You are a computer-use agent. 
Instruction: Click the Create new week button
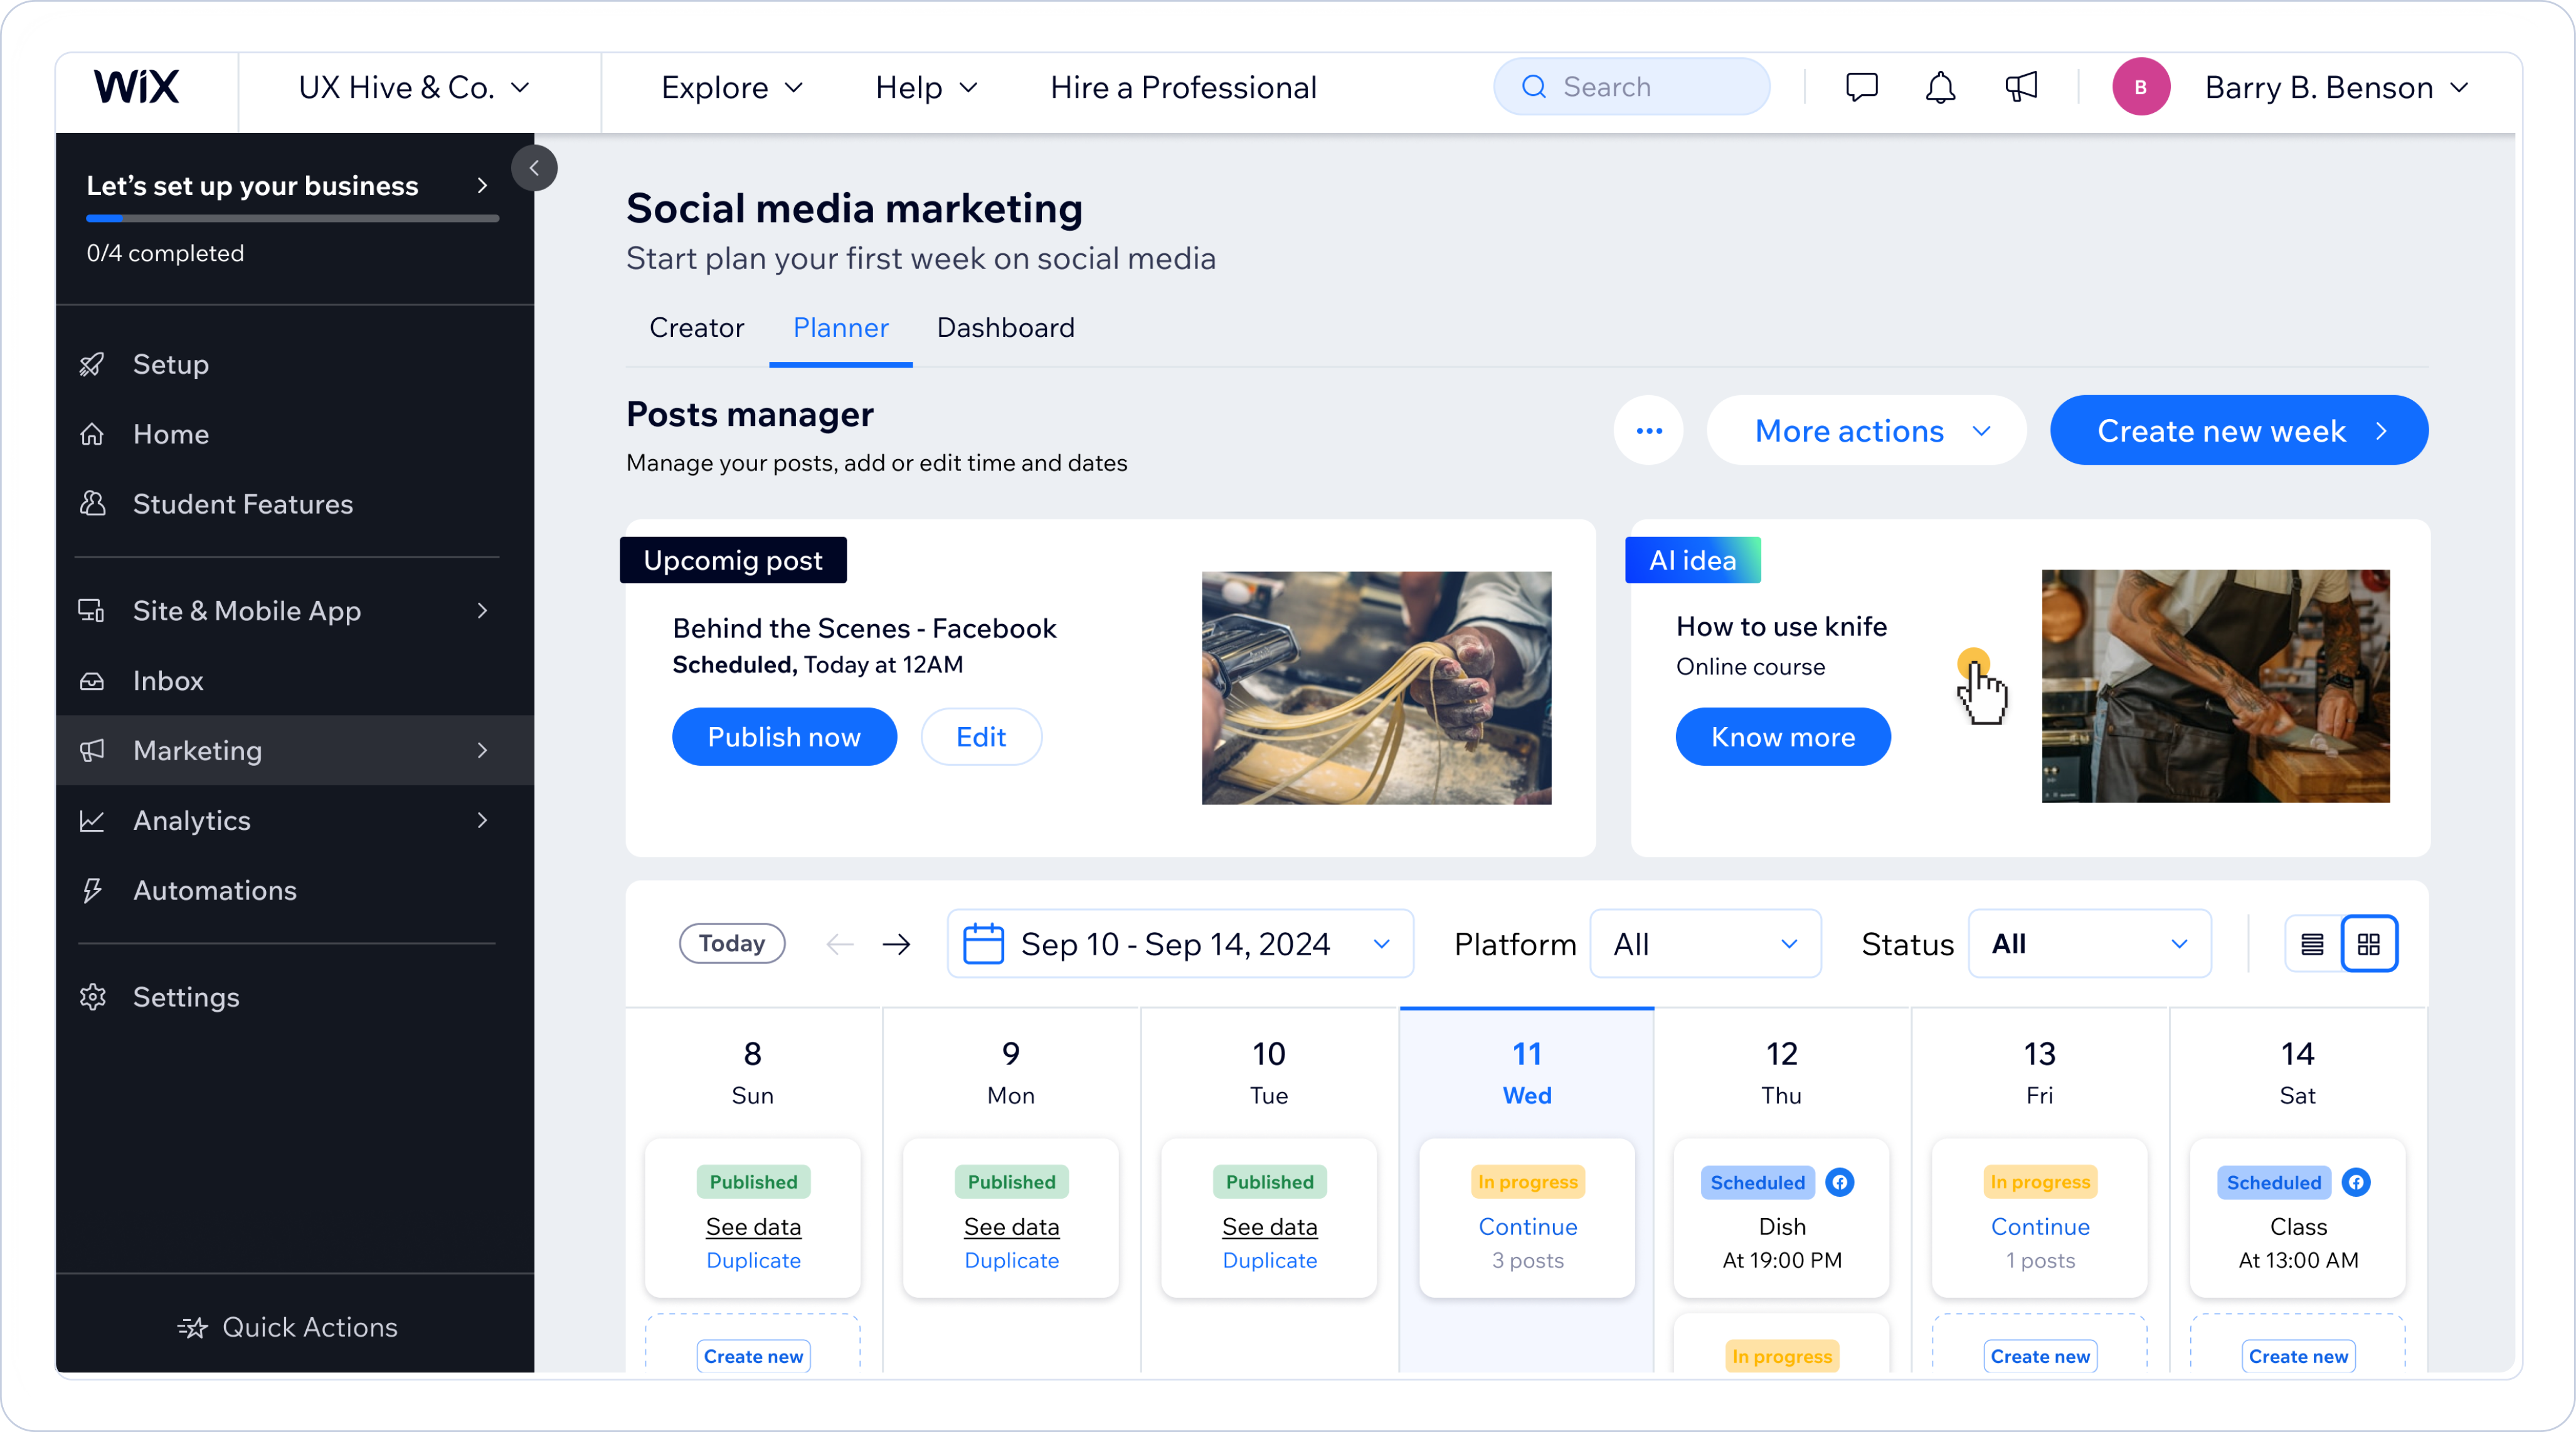point(2239,431)
